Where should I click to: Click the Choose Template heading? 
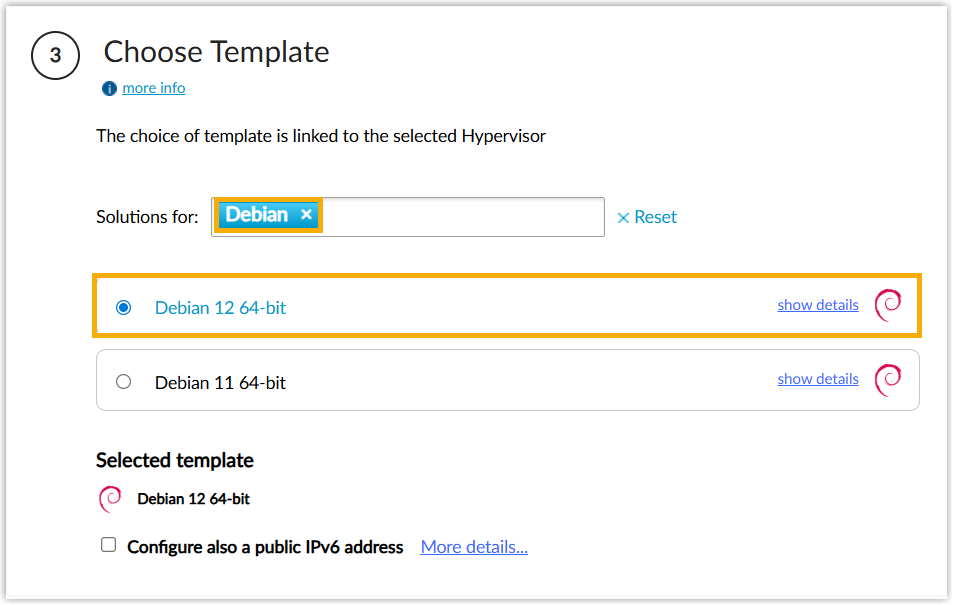click(x=216, y=52)
